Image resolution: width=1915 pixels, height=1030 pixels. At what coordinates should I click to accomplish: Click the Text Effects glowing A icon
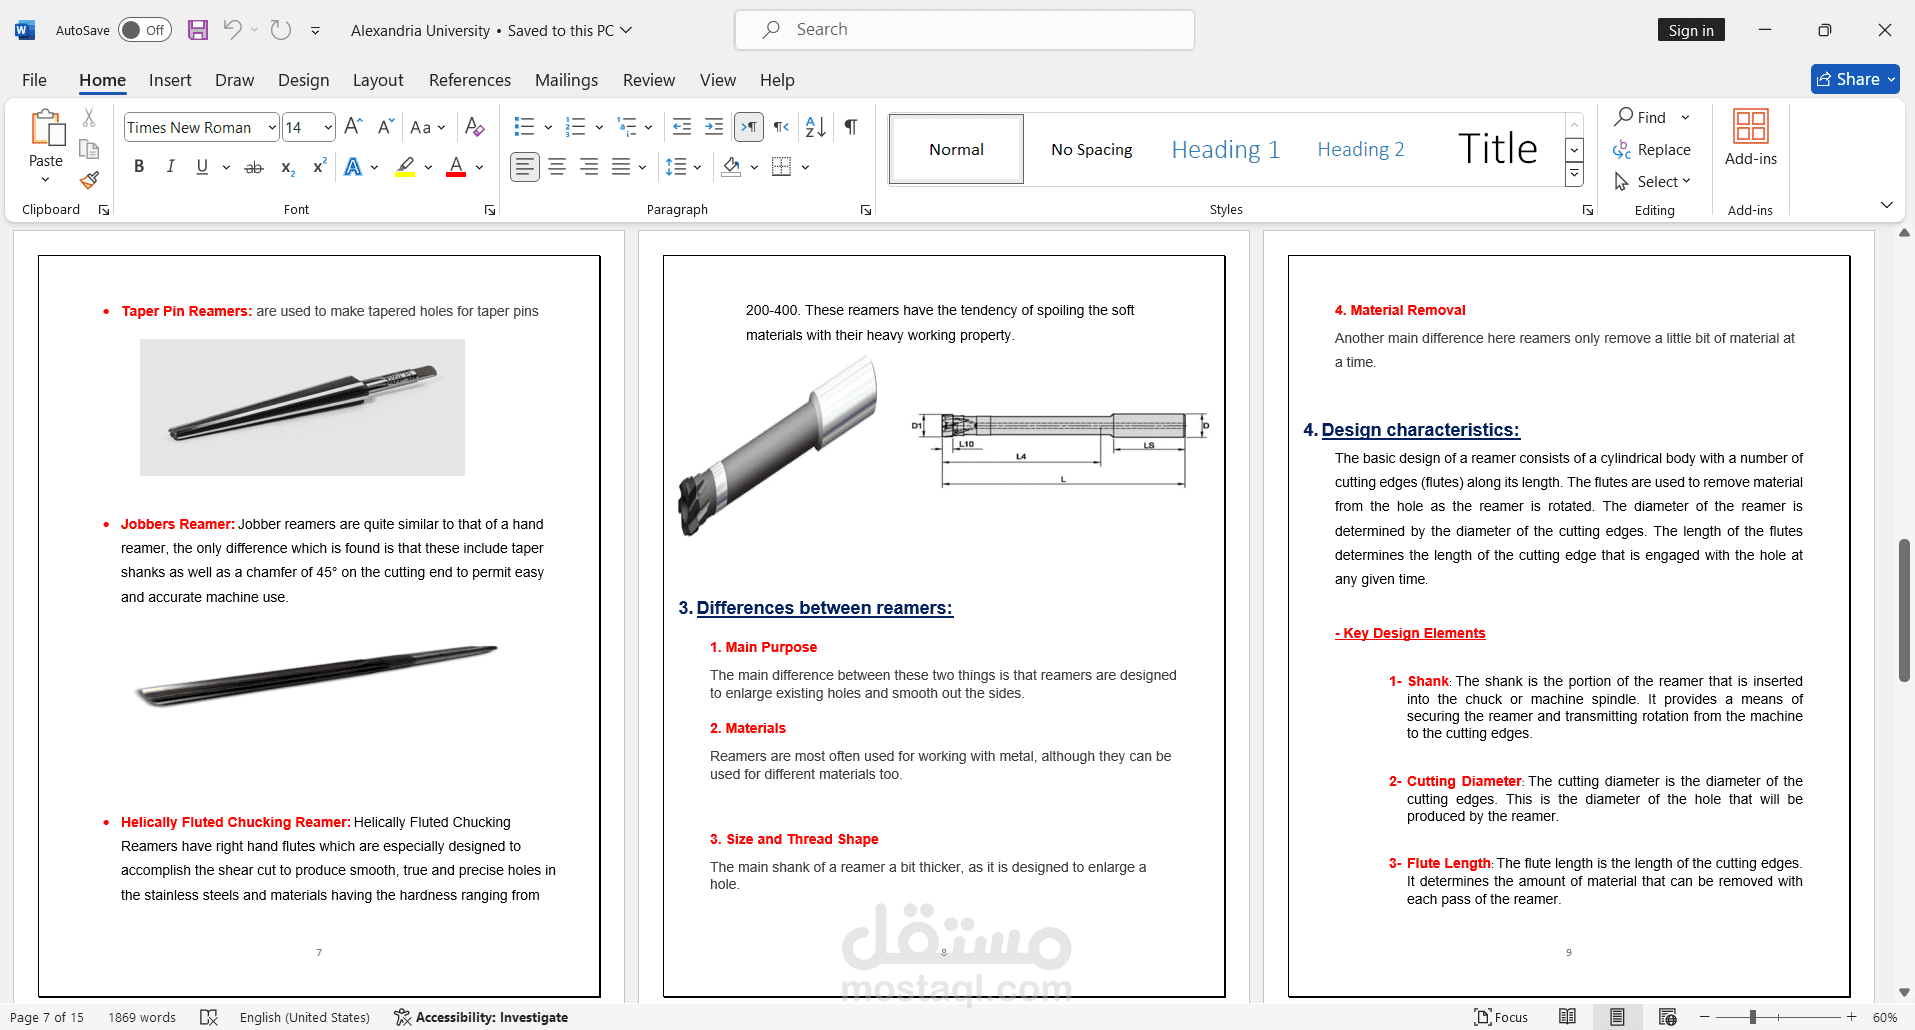point(353,167)
